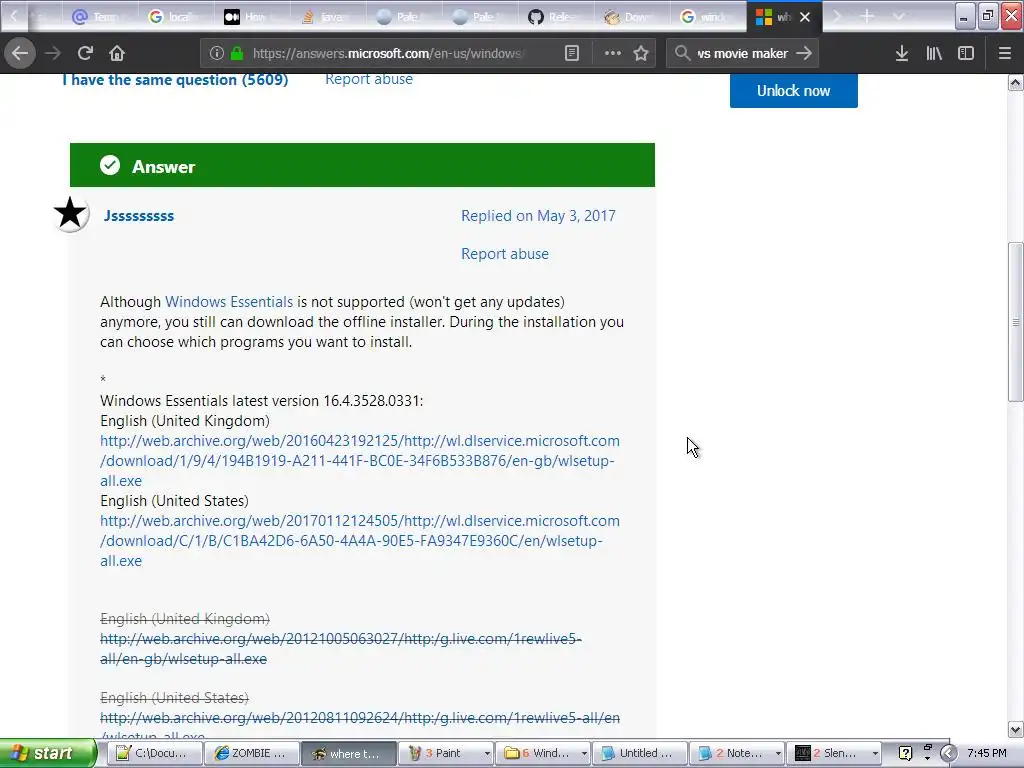Open the 2 Note... taskbar group dropdown
The height and width of the screenshot is (768, 1024).
click(x=778, y=754)
